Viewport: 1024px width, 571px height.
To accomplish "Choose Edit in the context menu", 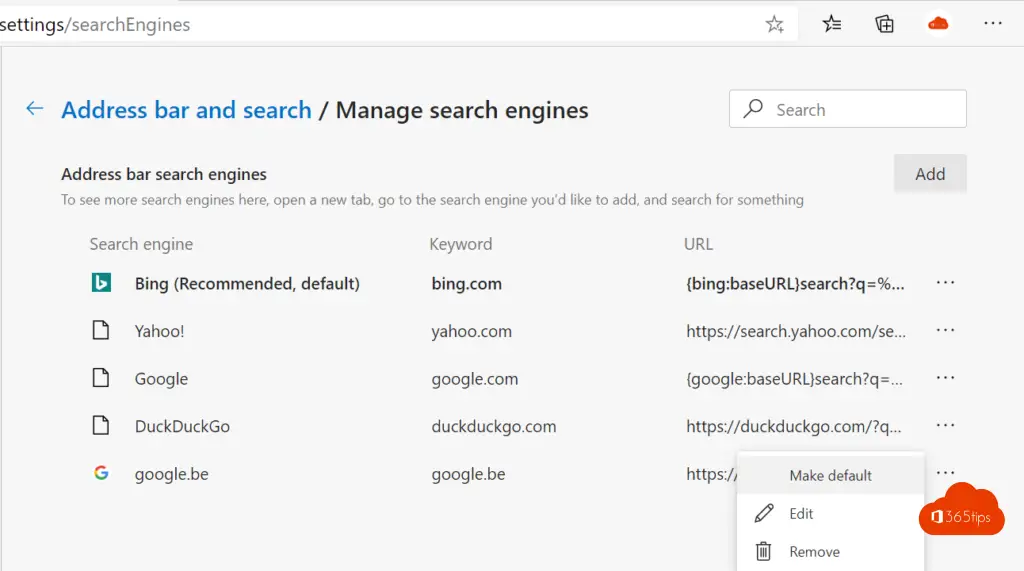I will point(830,514).
